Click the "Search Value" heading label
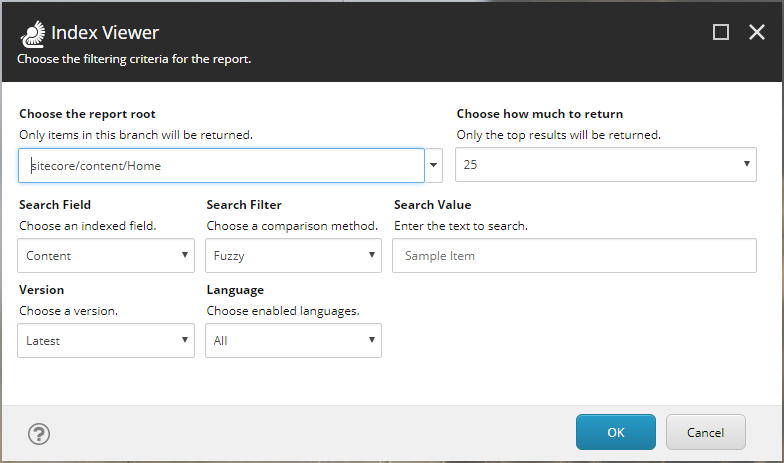Viewport: 784px width, 463px height. [432, 205]
